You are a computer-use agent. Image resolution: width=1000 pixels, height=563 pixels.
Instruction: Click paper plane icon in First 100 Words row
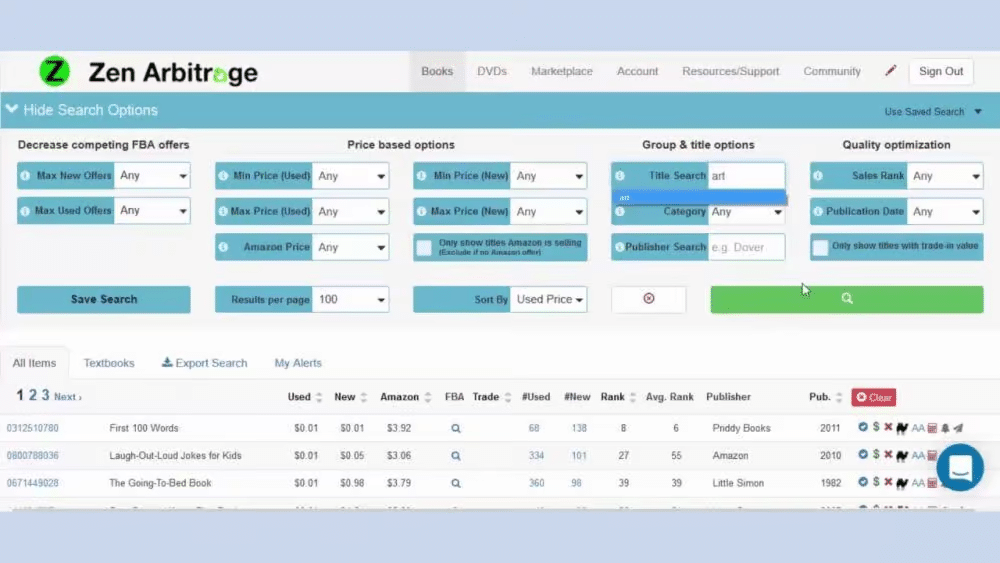point(958,428)
